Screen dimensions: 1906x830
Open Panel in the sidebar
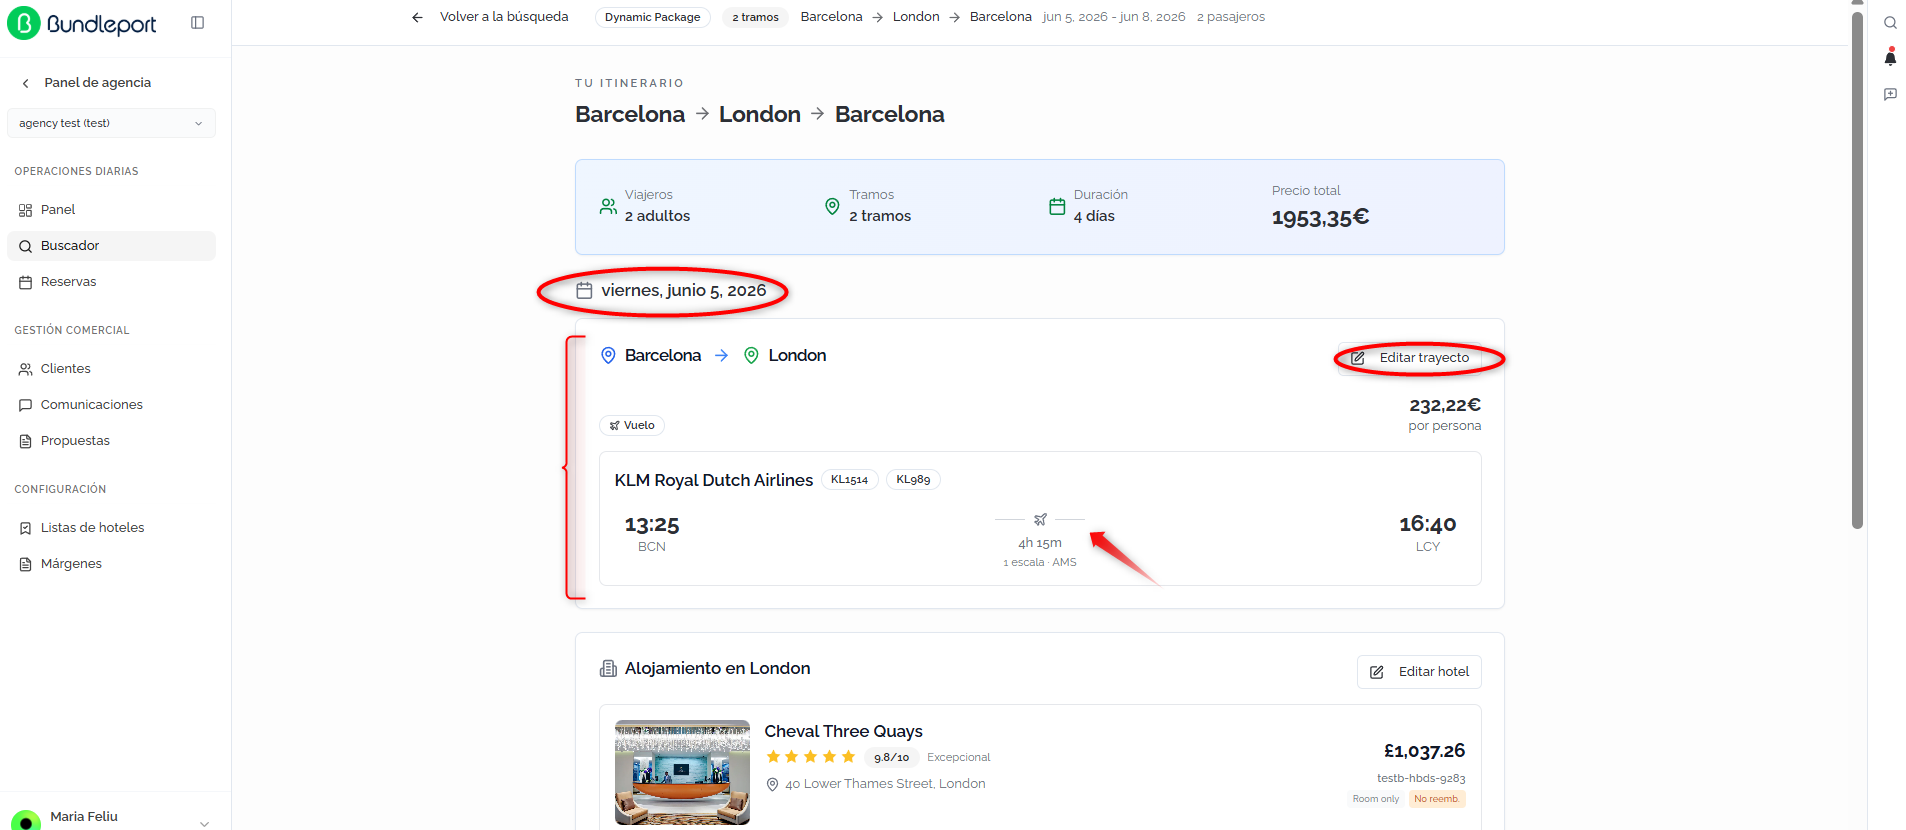coord(111,210)
